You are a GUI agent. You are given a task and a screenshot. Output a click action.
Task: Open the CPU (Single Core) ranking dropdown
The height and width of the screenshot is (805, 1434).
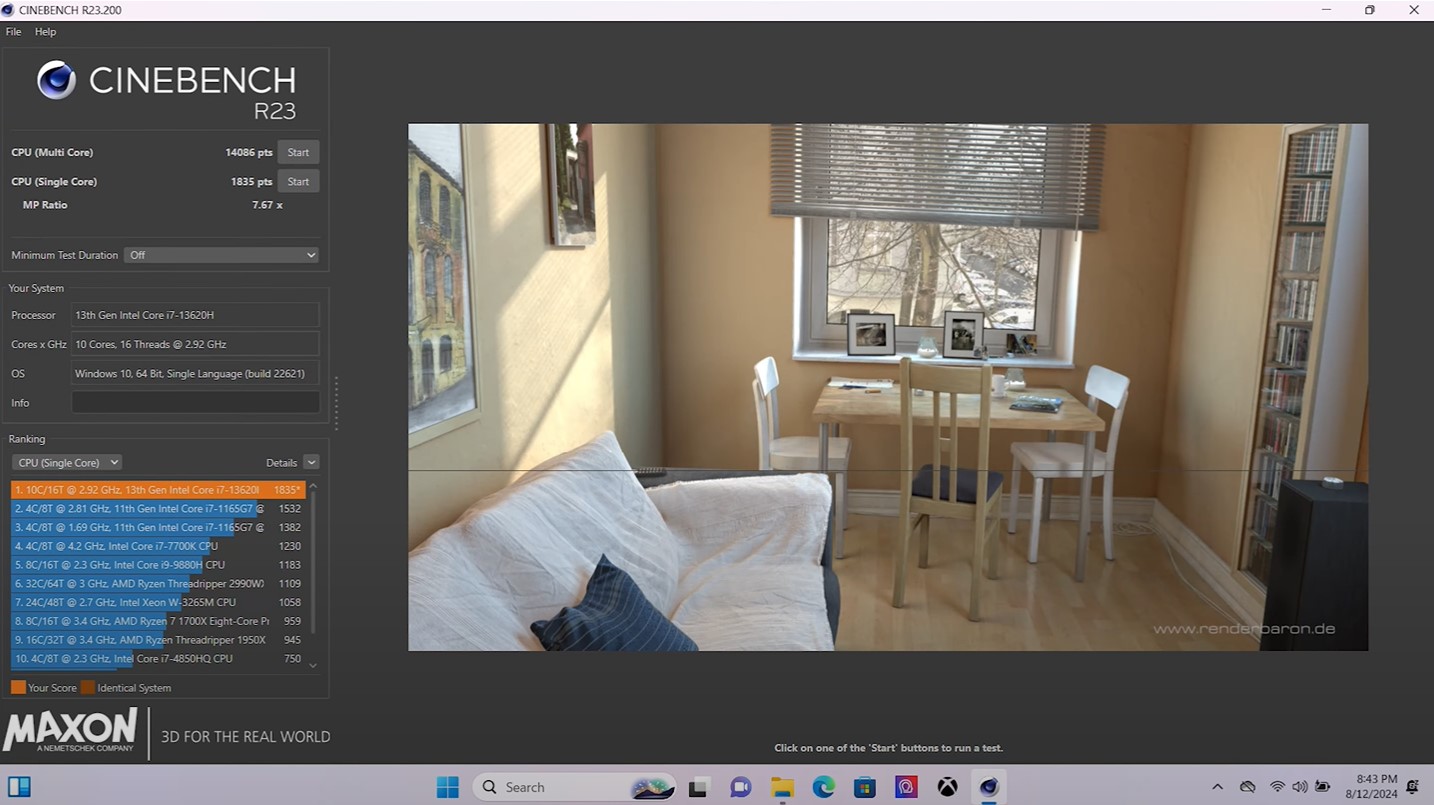[x=67, y=462]
